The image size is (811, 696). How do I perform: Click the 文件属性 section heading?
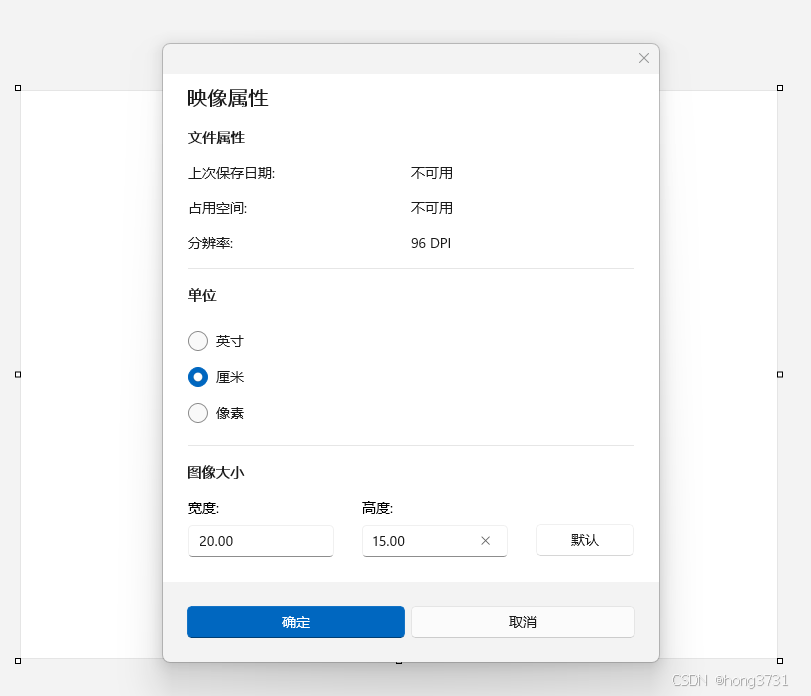coord(216,138)
